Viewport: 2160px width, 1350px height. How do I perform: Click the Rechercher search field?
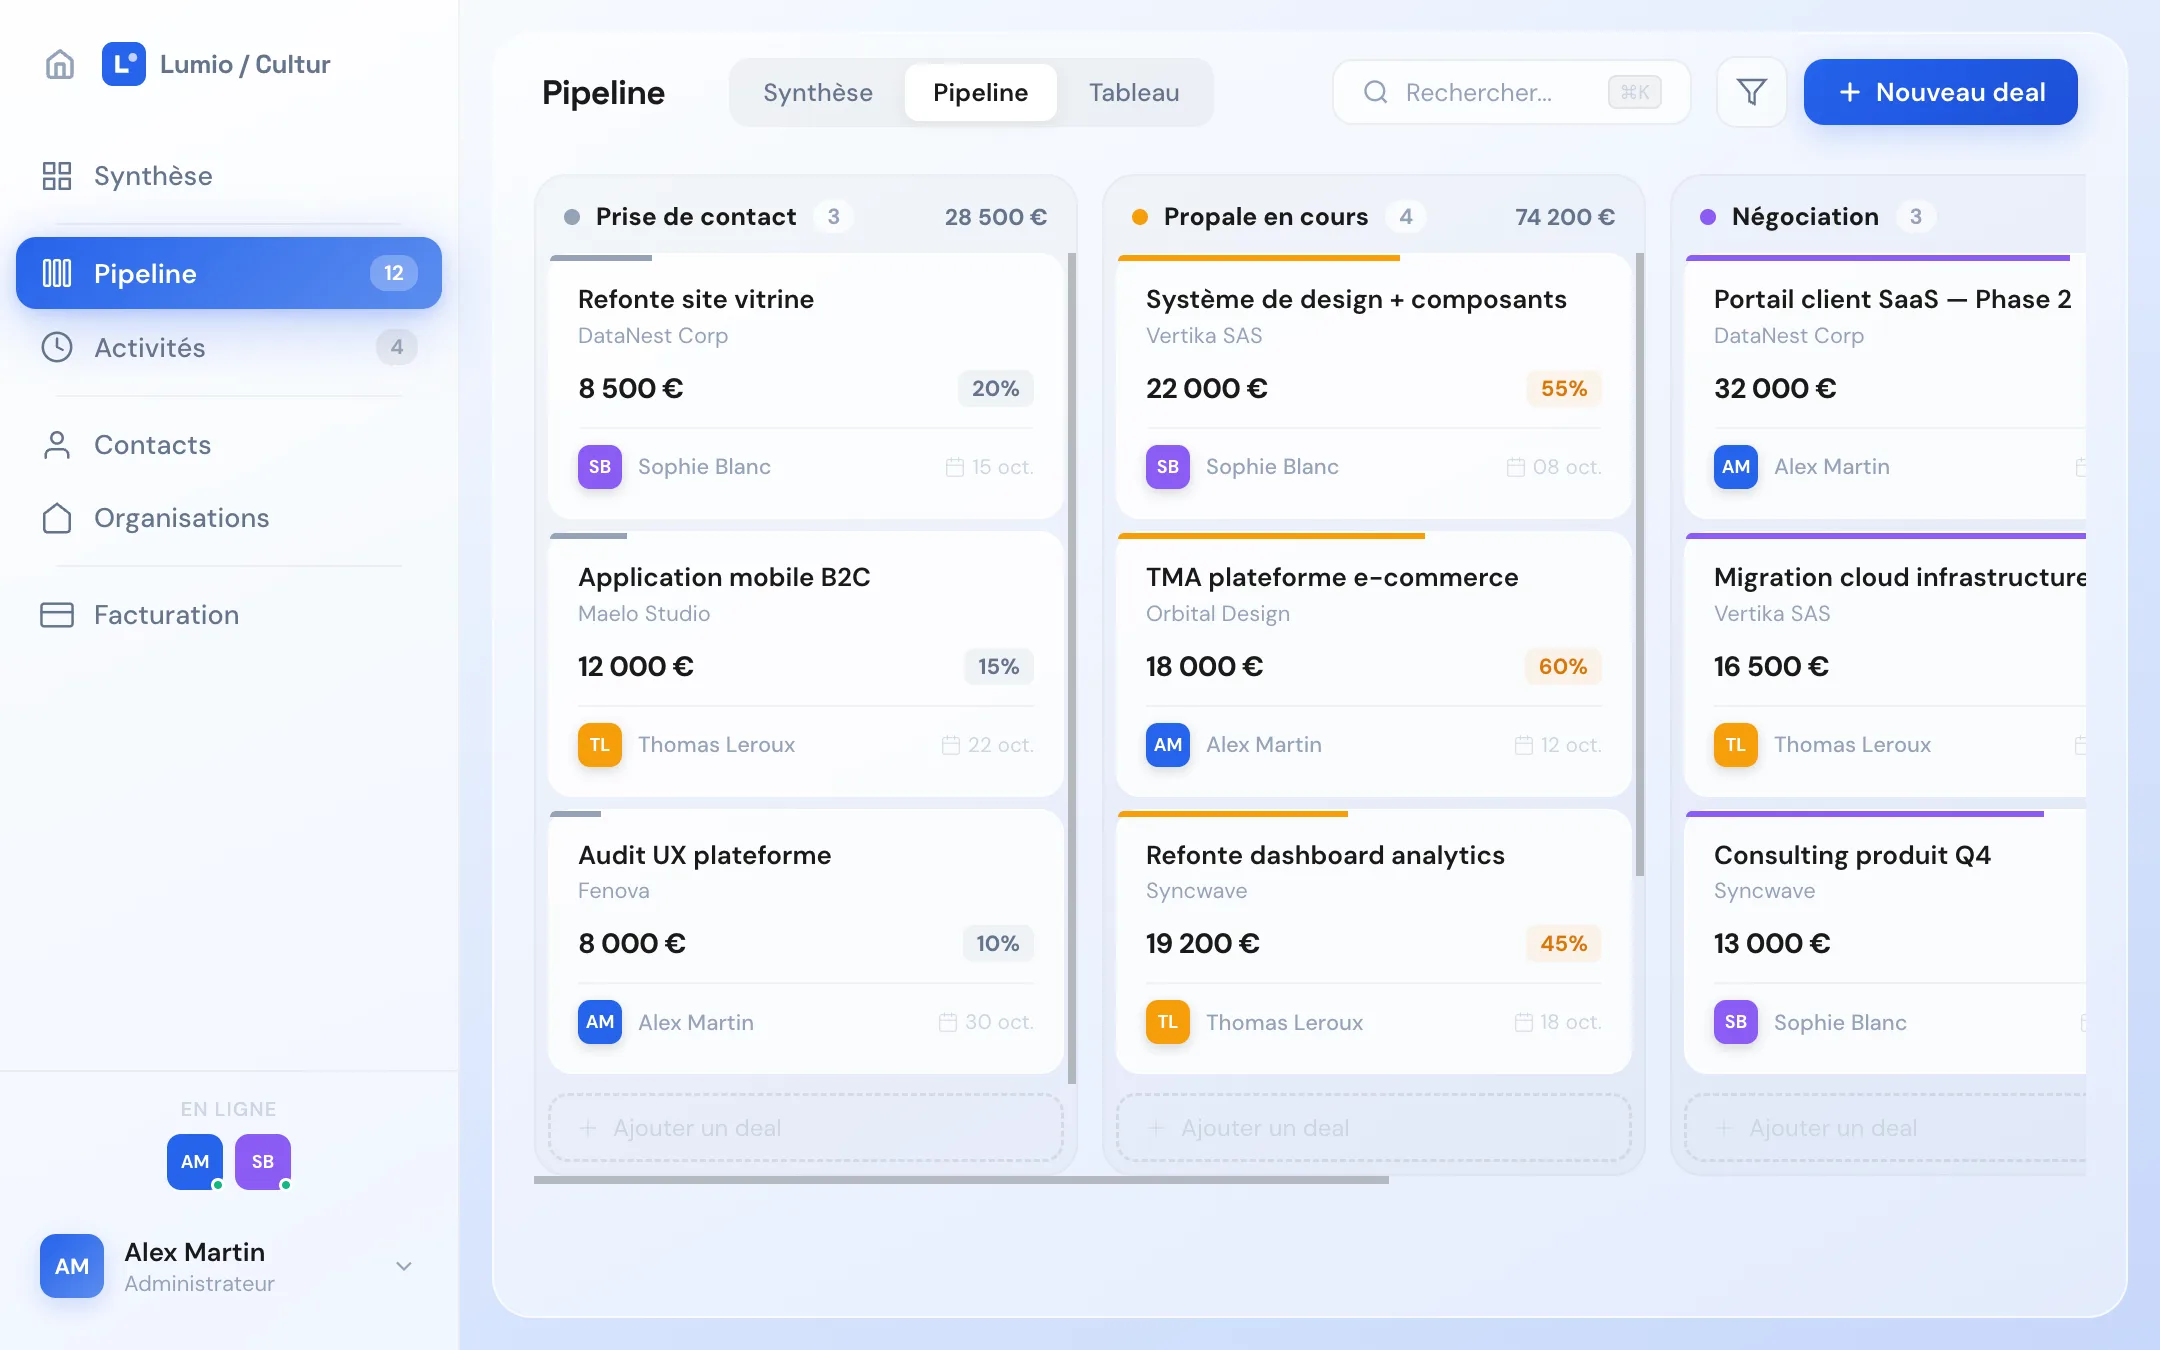point(1511,92)
